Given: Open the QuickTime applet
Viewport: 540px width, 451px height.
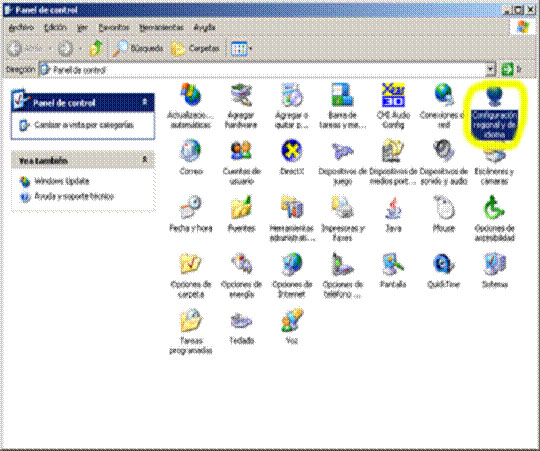Looking at the screenshot, I should pos(444,270).
